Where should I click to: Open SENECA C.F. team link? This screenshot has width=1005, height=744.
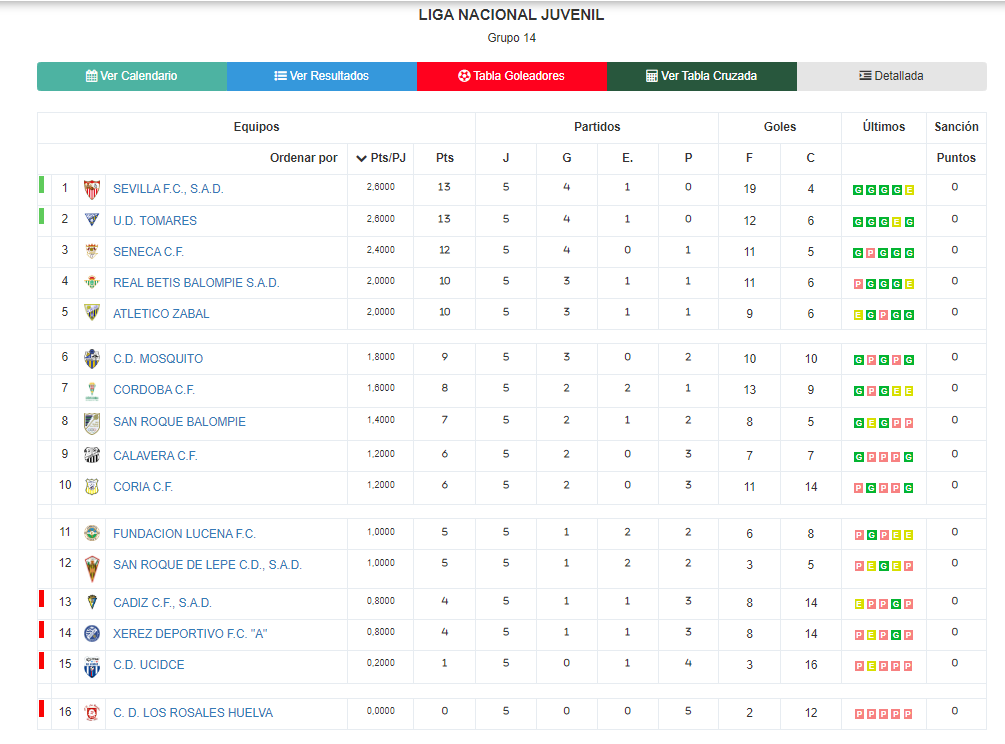coord(149,252)
